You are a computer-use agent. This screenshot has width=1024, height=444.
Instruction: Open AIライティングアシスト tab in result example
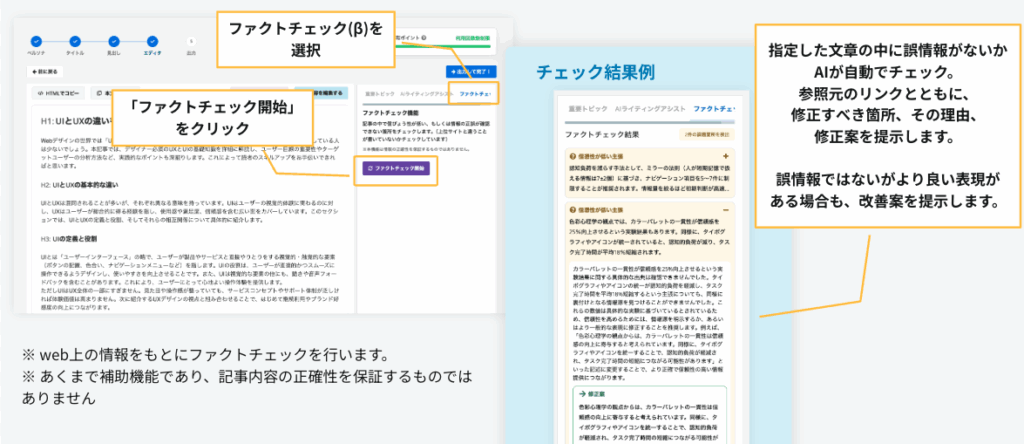(650, 108)
